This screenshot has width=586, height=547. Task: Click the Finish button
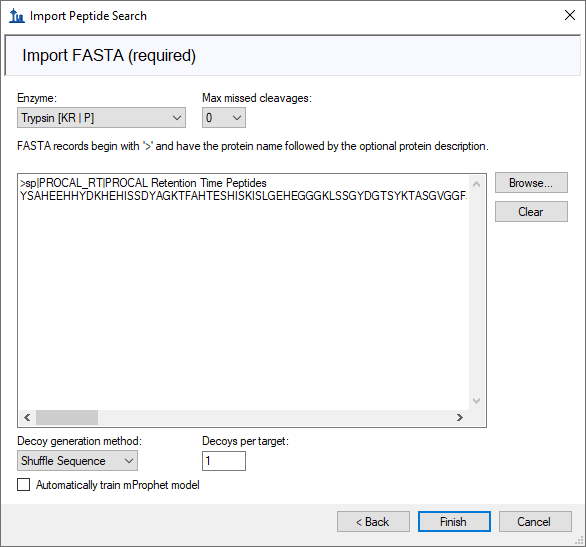[x=454, y=521]
